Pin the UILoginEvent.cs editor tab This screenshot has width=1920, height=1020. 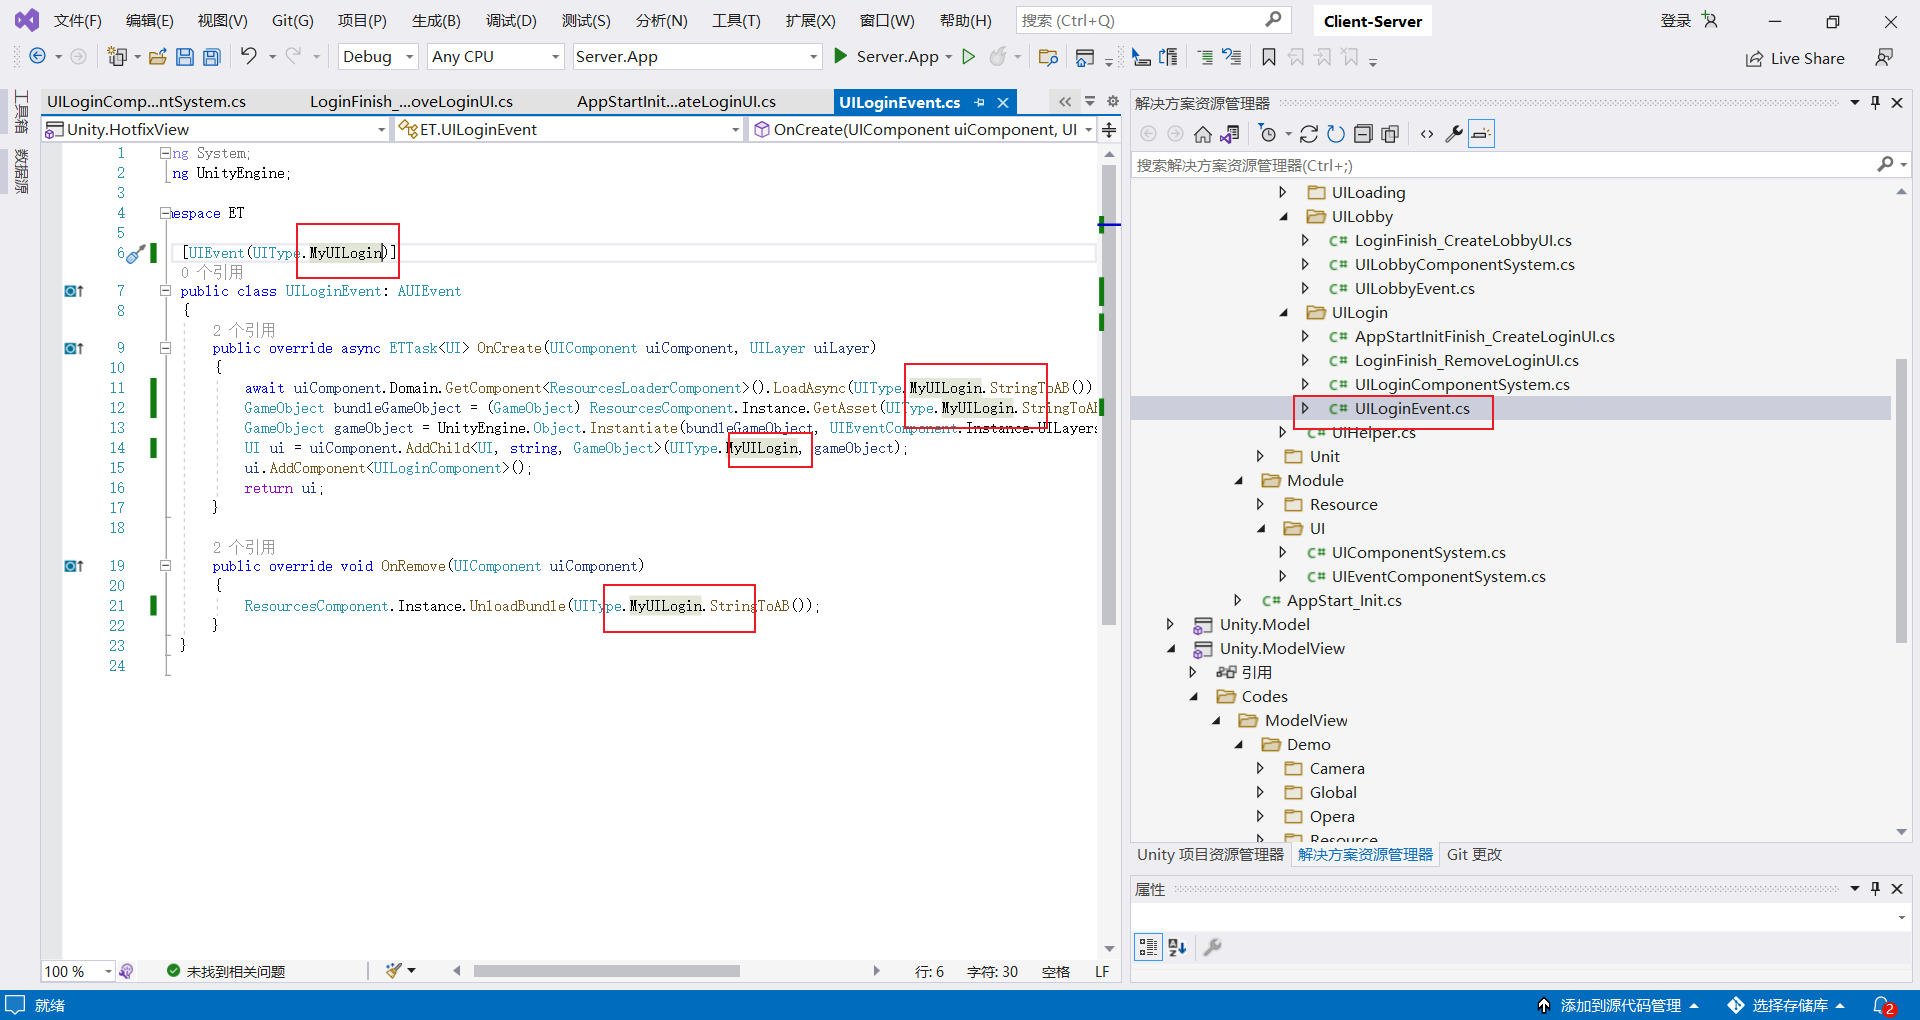(x=980, y=102)
